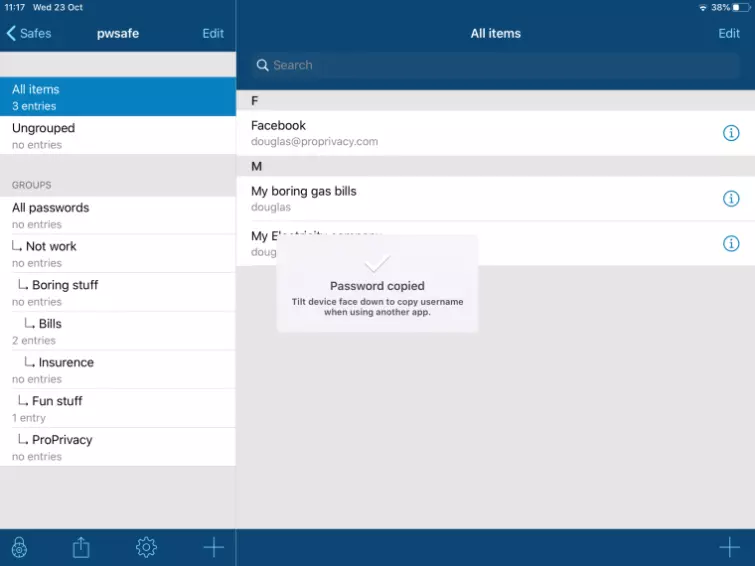Tap Edit in the pwsafe sidebar header
The image size is (755, 566).
pos(213,33)
